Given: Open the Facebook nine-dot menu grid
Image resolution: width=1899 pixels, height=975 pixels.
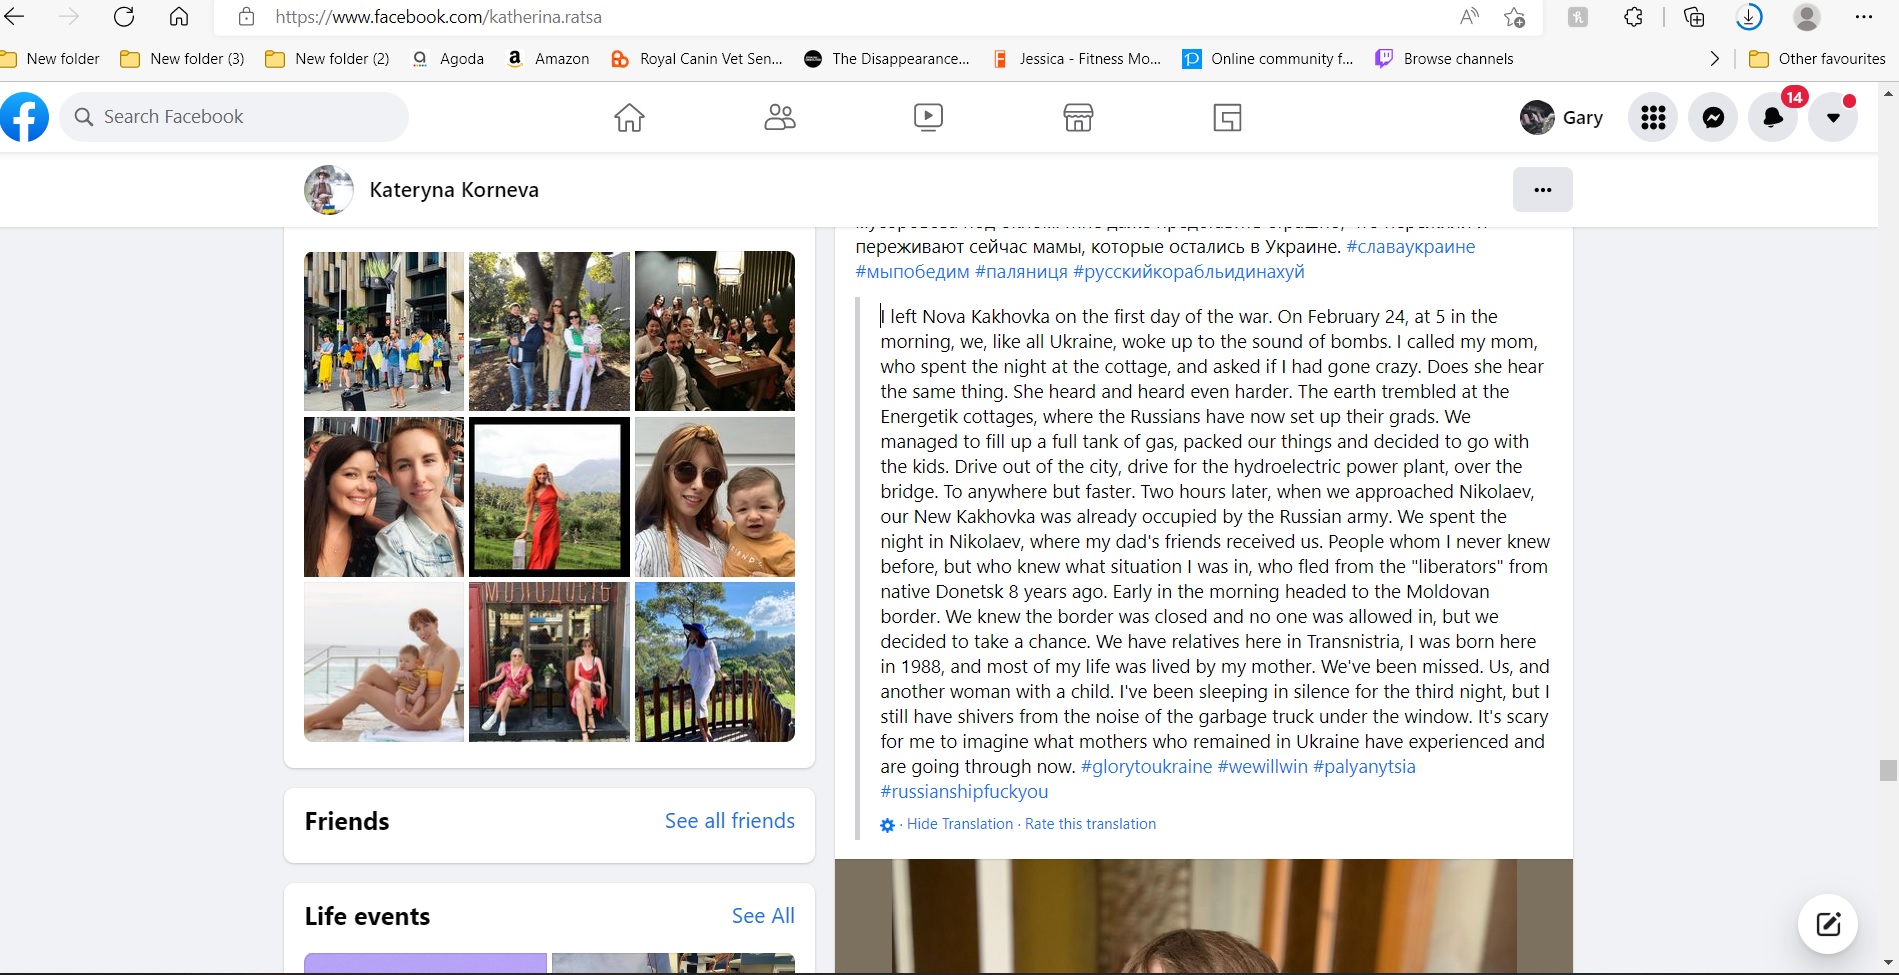Looking at the screenshot, I should click(1653, 117).
